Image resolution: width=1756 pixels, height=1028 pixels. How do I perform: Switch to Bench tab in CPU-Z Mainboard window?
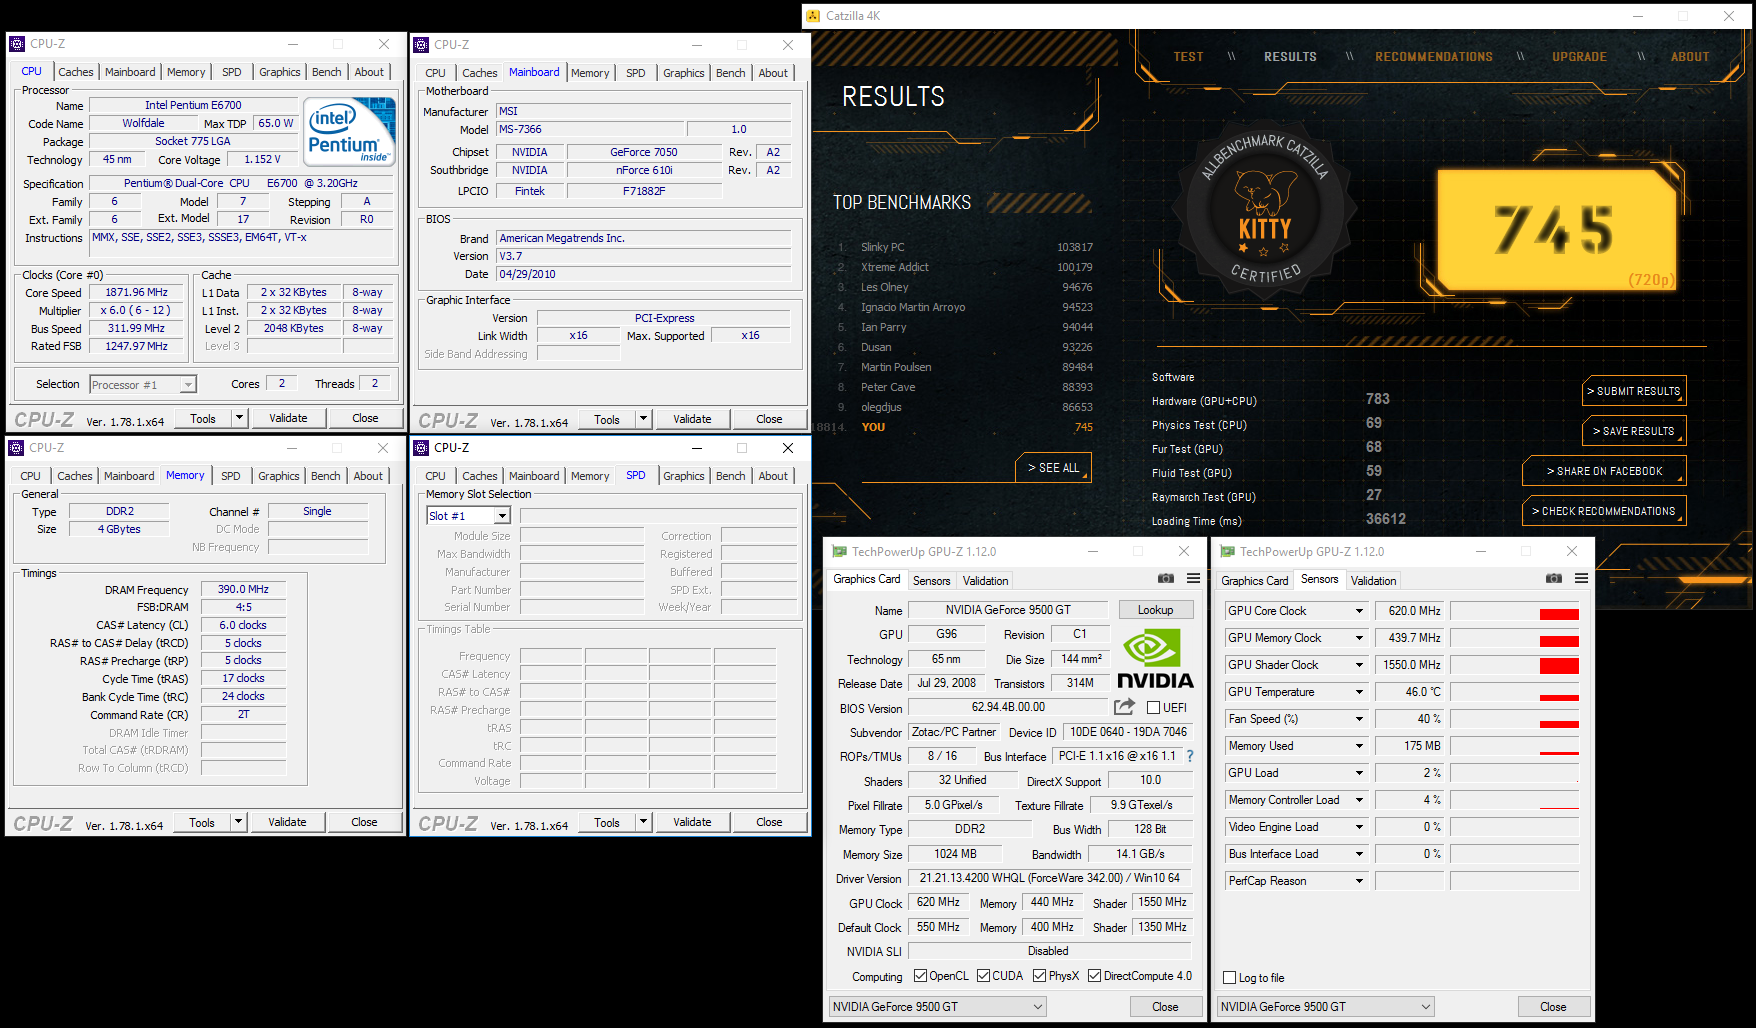coord(731,73)
